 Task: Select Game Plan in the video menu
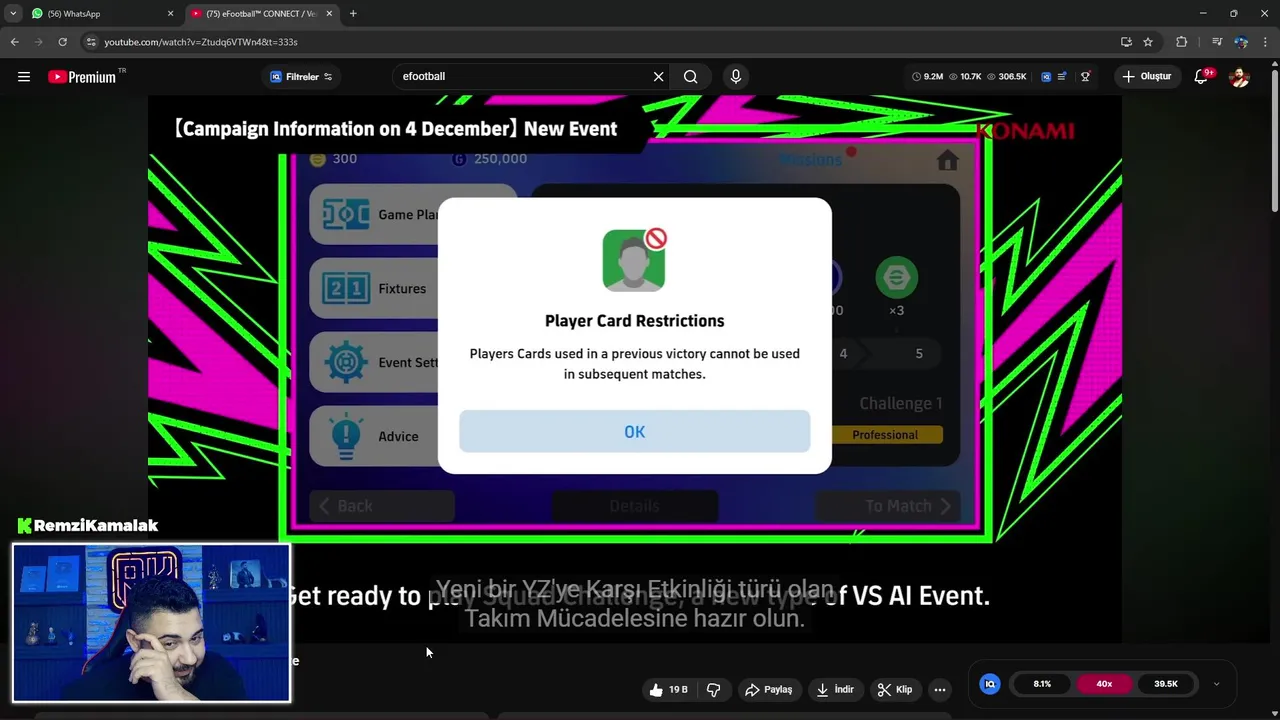[x=375, y=214]
